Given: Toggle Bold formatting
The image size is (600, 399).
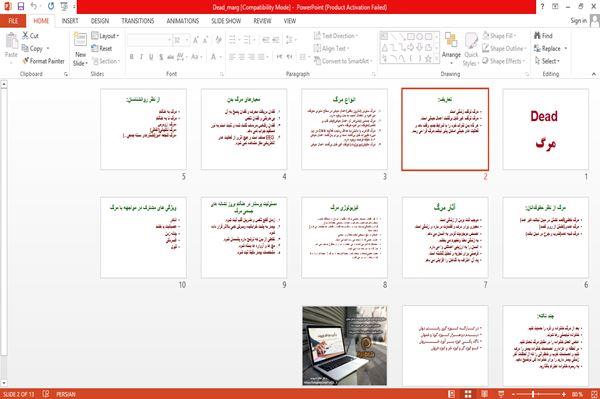Looking at the screenshot, I should (x=132, y=57).
